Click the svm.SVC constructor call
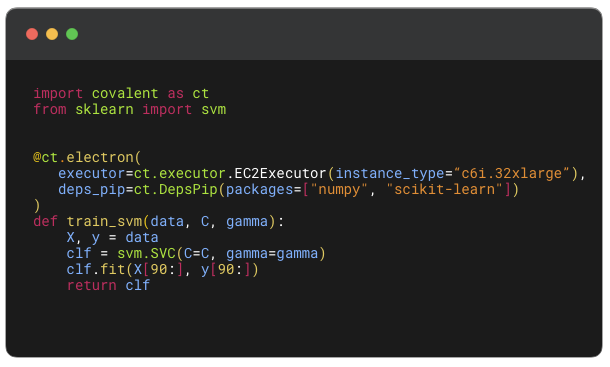Screen dimensions: 610x367 tap(147, 253)
